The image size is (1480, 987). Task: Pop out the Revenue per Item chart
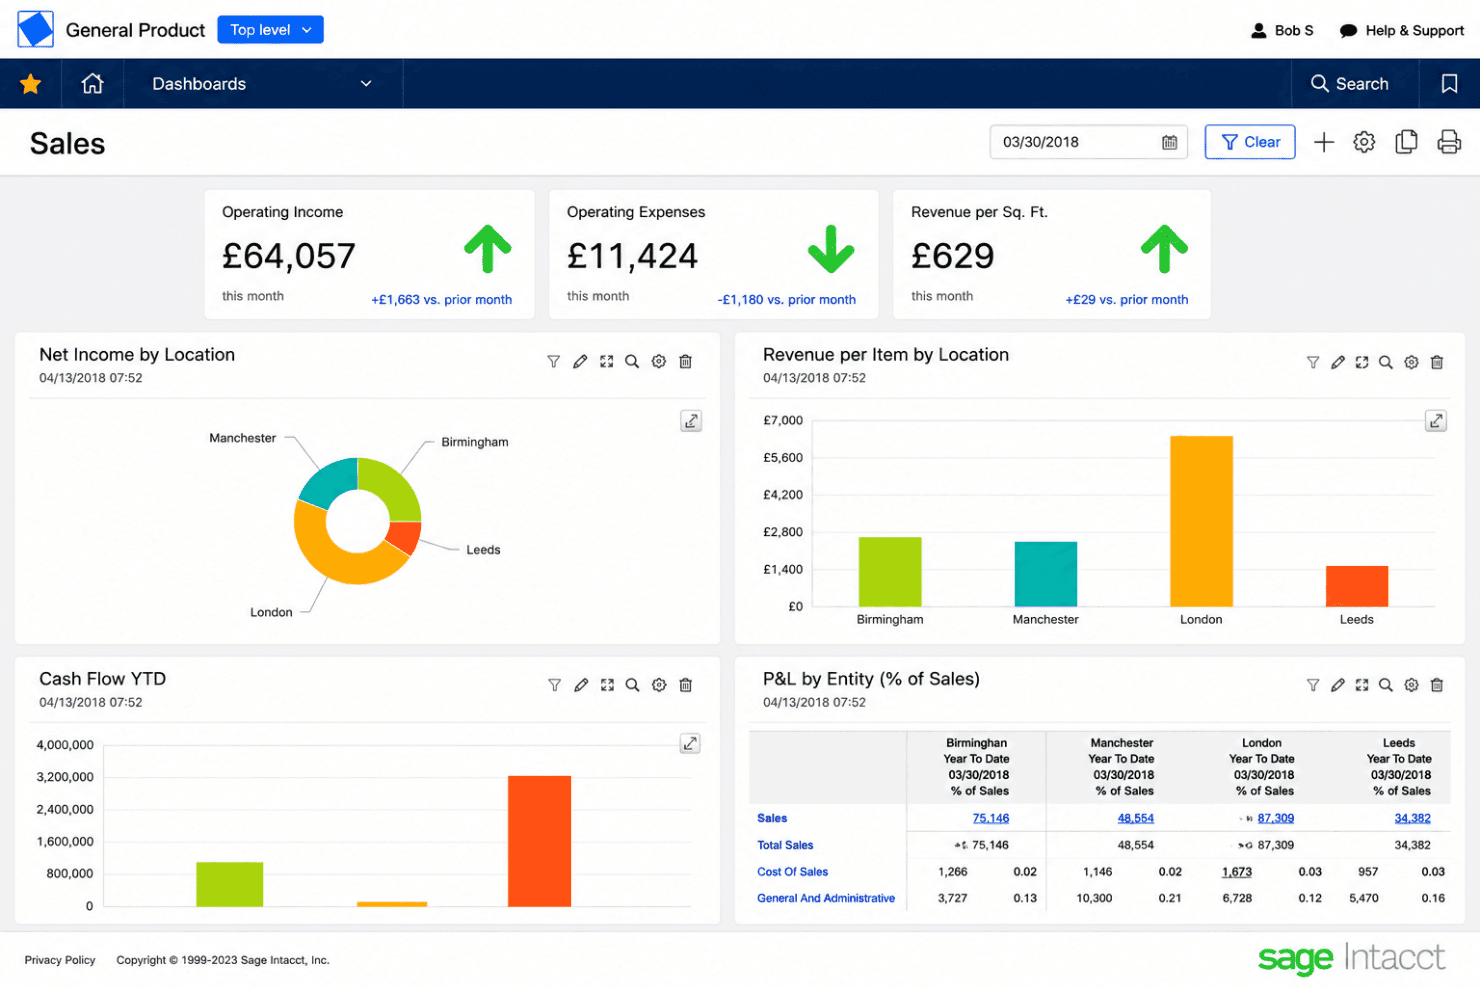click(x=1436, y=421)
